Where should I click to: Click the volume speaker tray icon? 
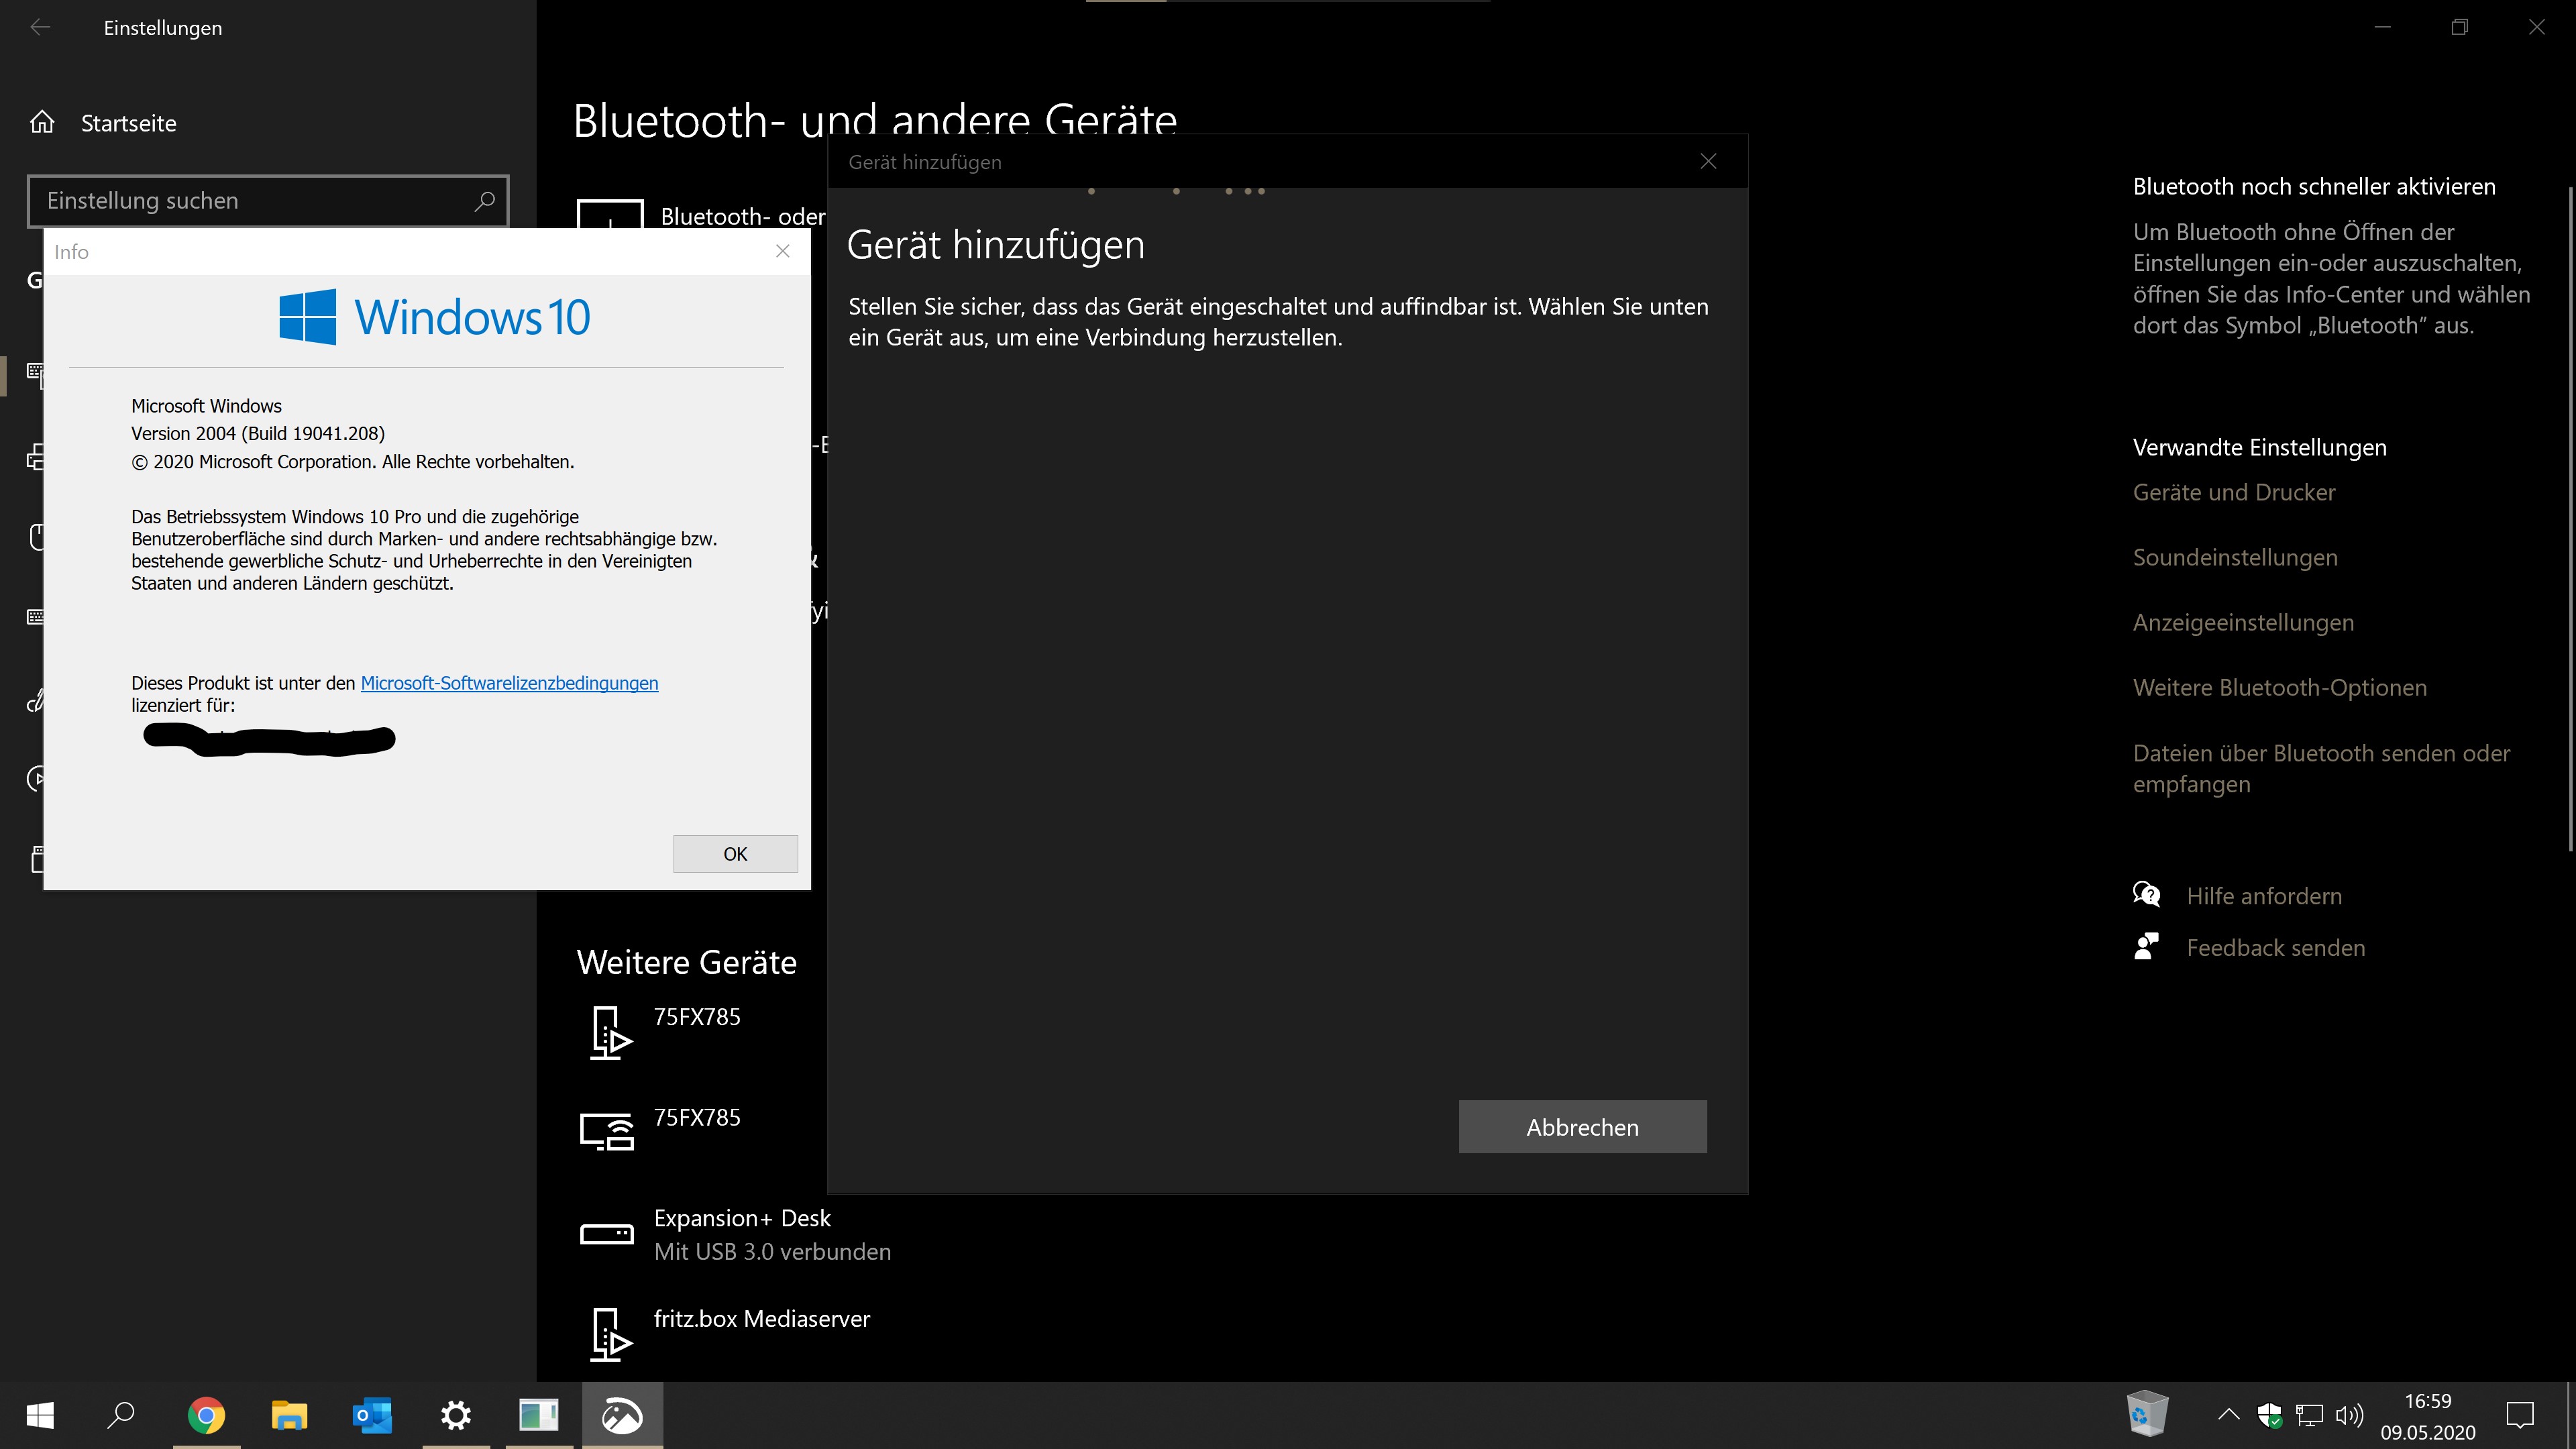(2349, 1415)
